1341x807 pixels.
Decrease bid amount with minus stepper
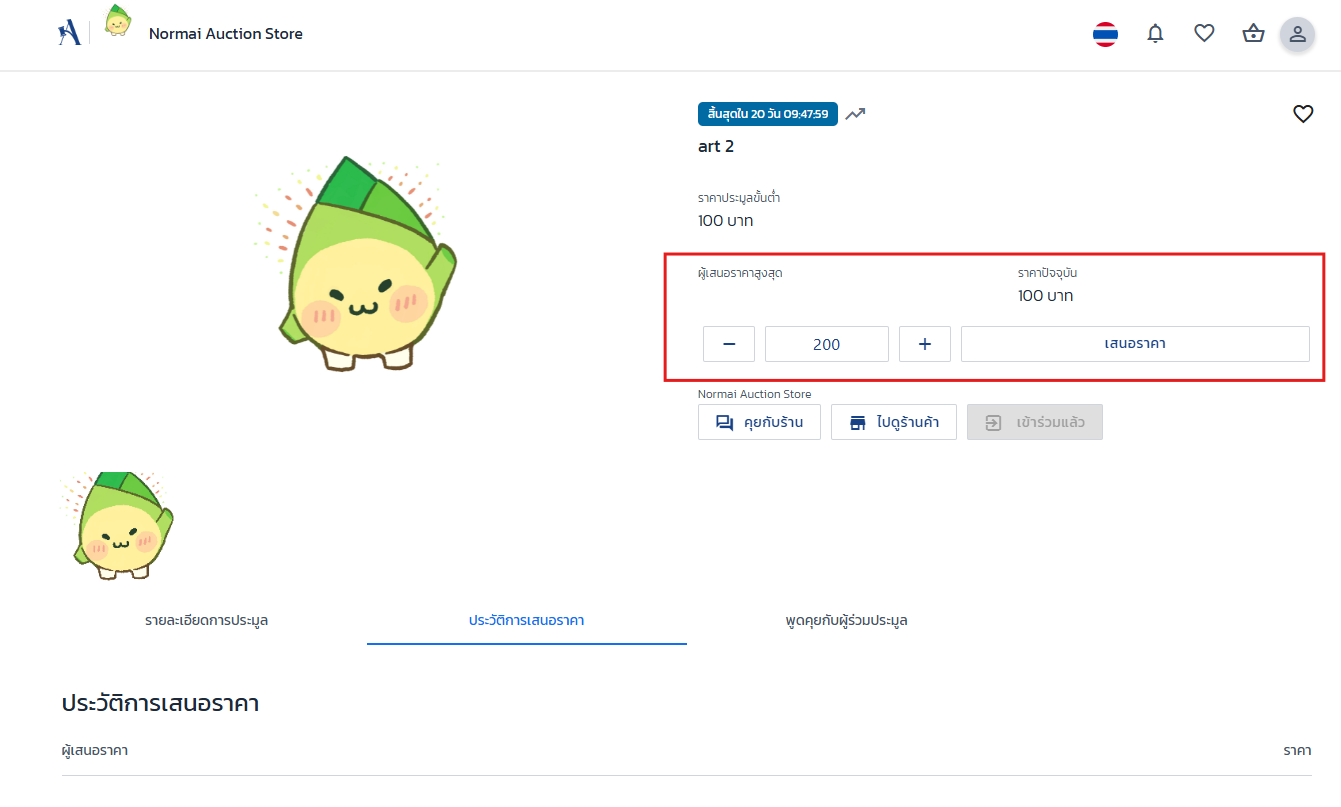pyautogui.click(x=728, y=343)
